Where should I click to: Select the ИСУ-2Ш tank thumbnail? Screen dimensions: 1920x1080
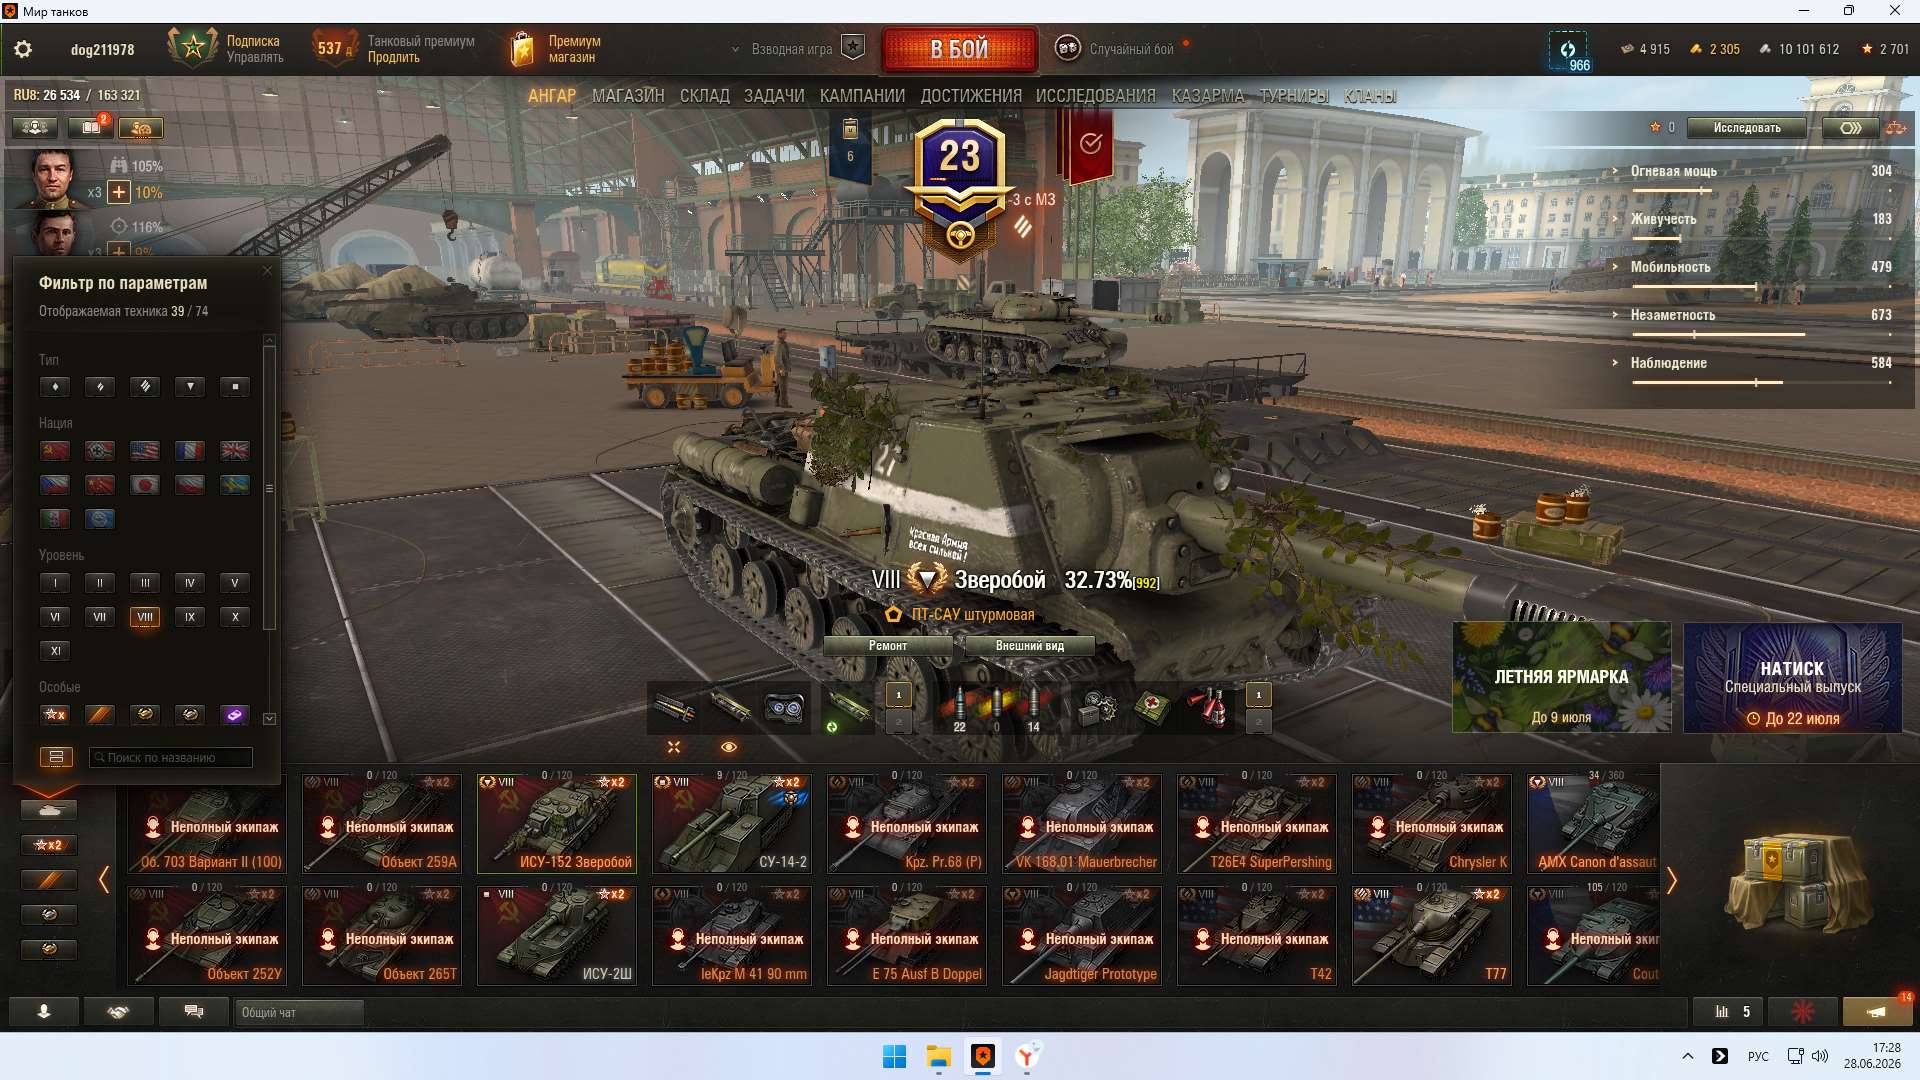click(557, 935)
